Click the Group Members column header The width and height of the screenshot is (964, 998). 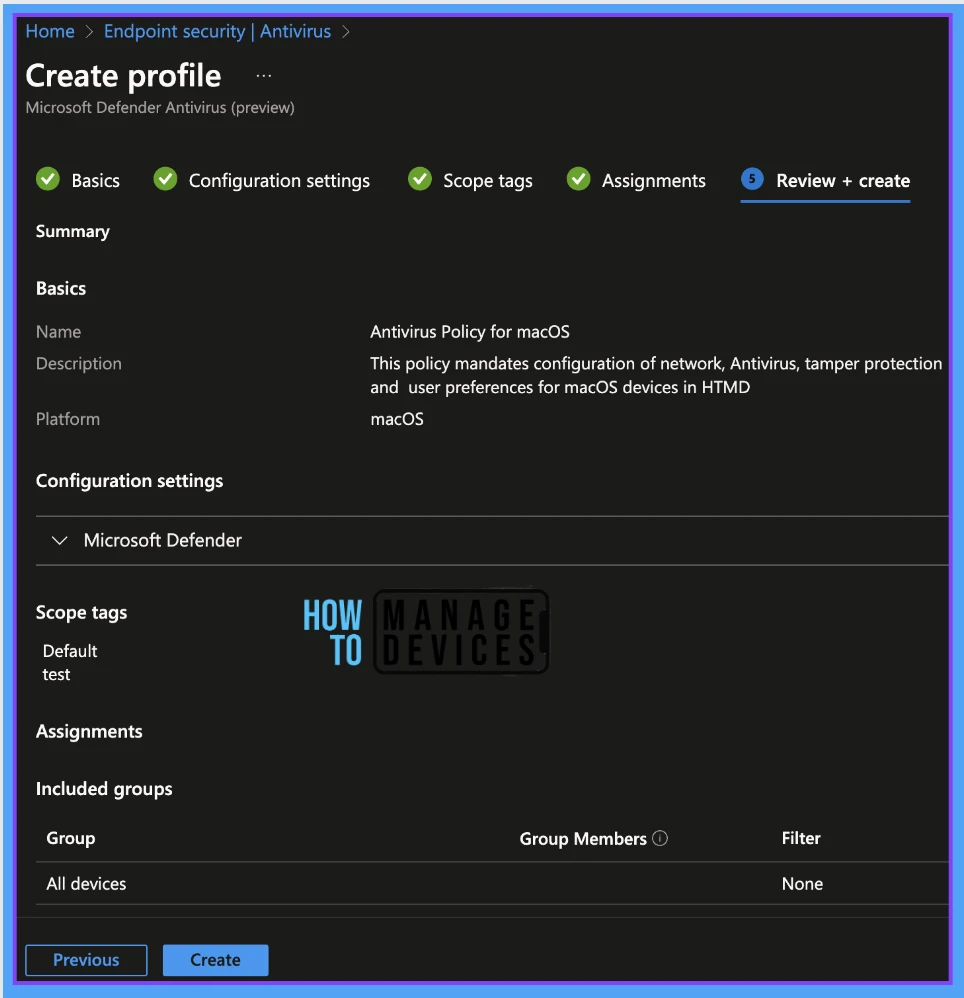[583, 839]
